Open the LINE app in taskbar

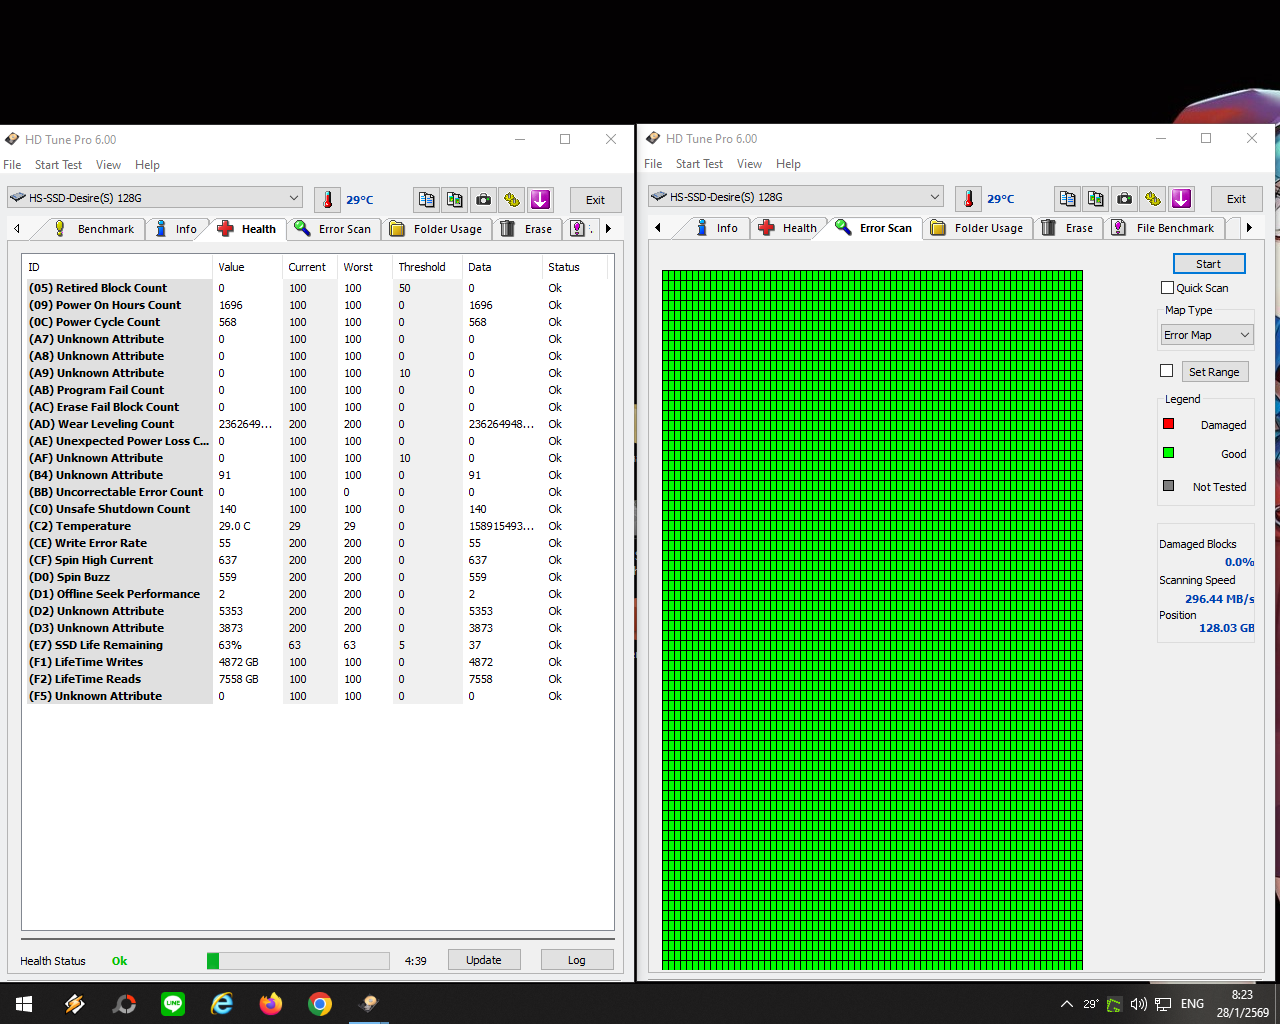173,1004
